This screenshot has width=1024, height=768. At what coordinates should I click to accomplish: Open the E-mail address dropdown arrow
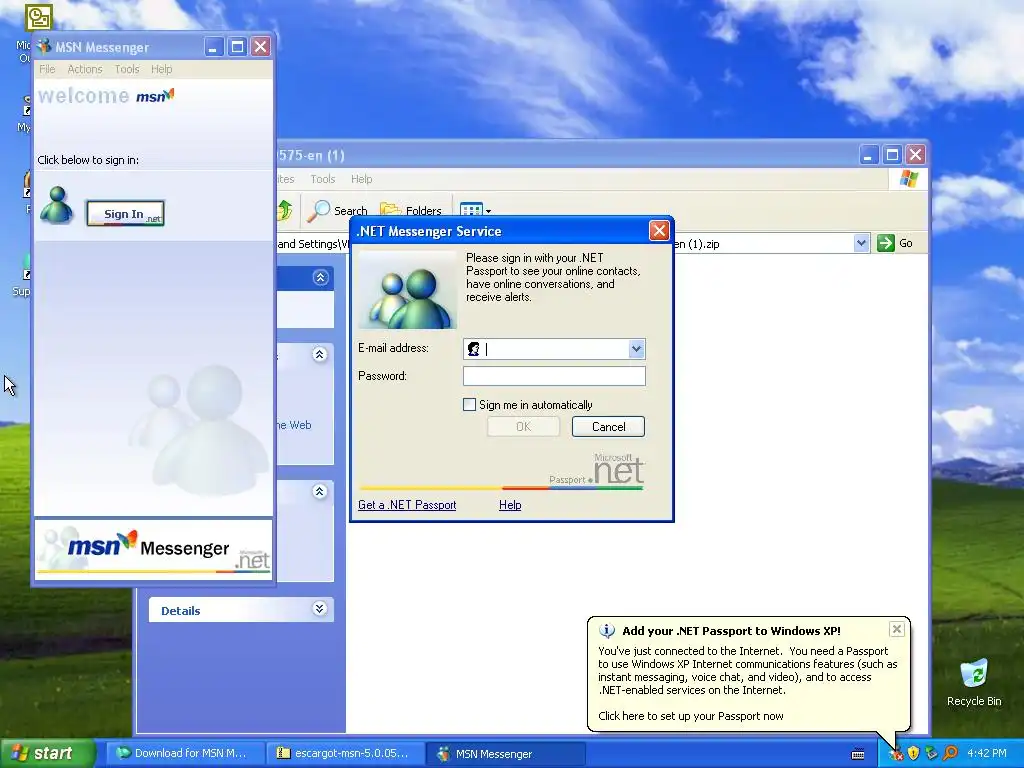pos(636,349)
